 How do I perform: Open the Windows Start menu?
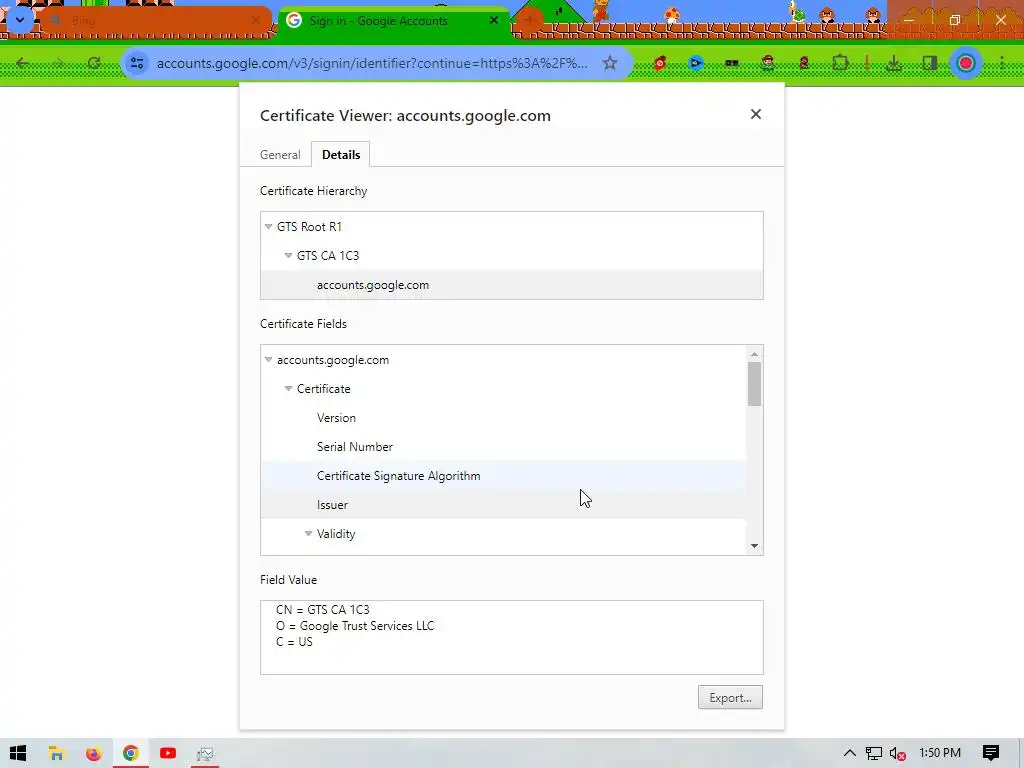point(18,754)
